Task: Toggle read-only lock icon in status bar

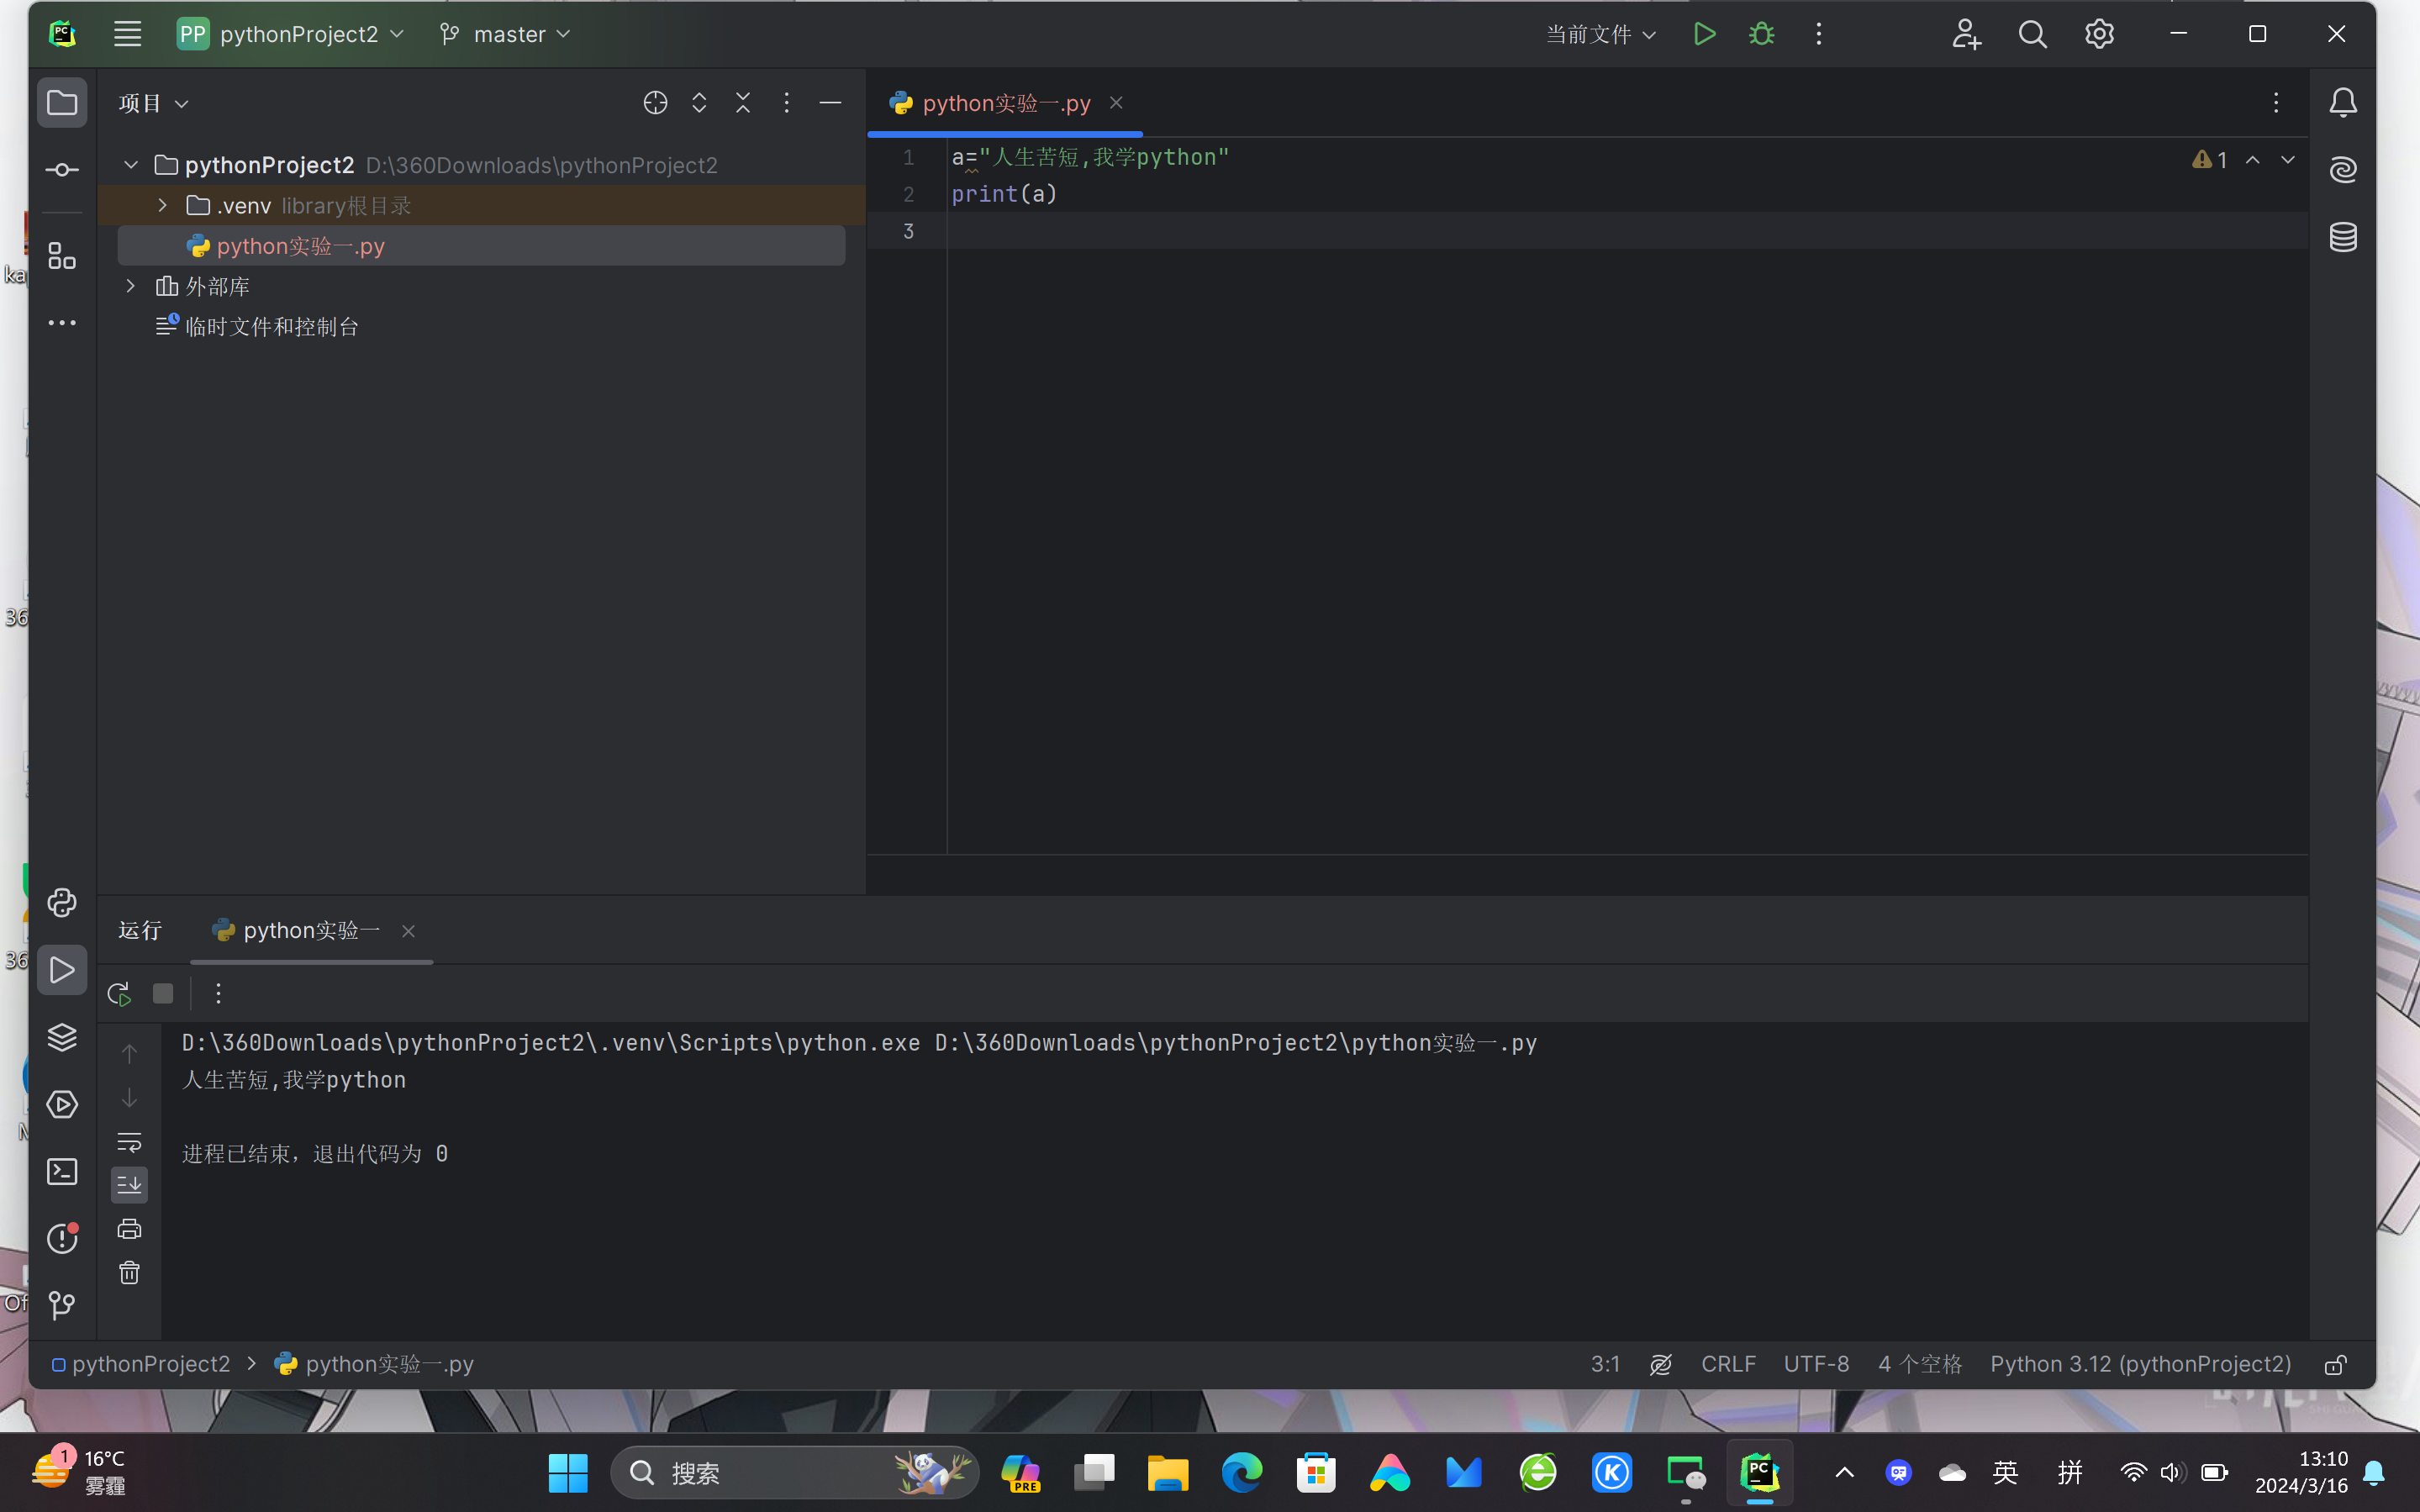Action: point(2335,1365)
